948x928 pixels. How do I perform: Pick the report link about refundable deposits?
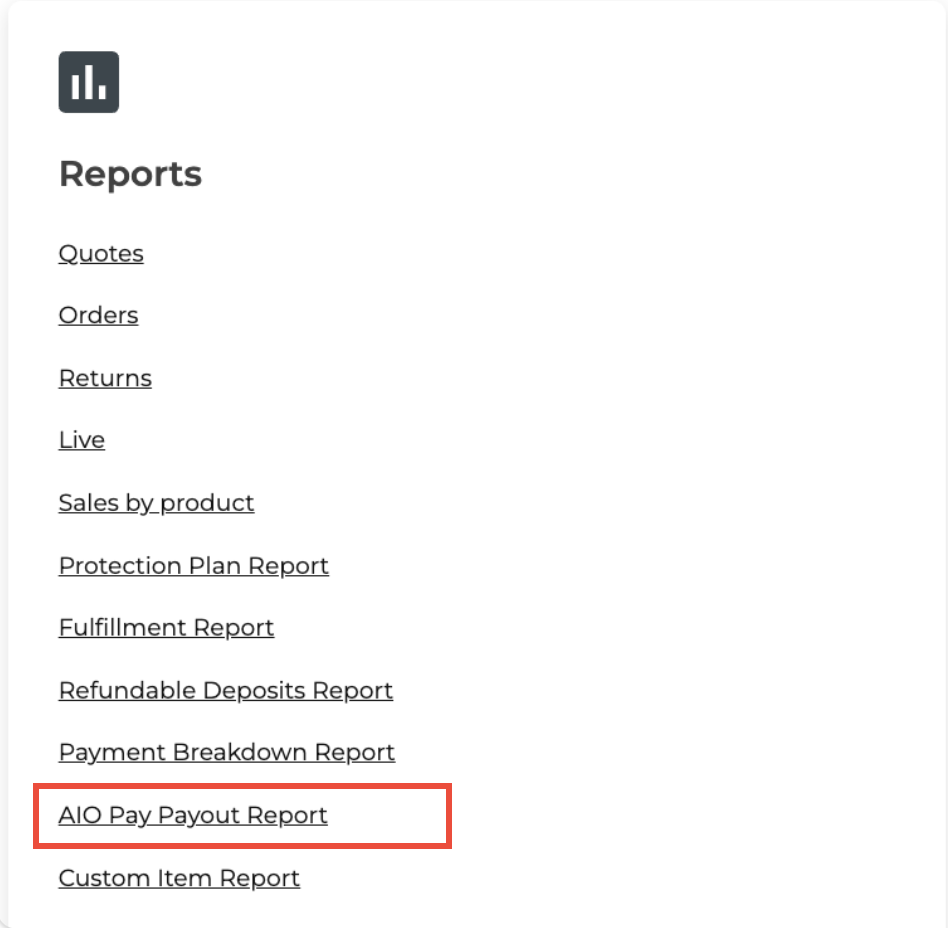(225, 691)
